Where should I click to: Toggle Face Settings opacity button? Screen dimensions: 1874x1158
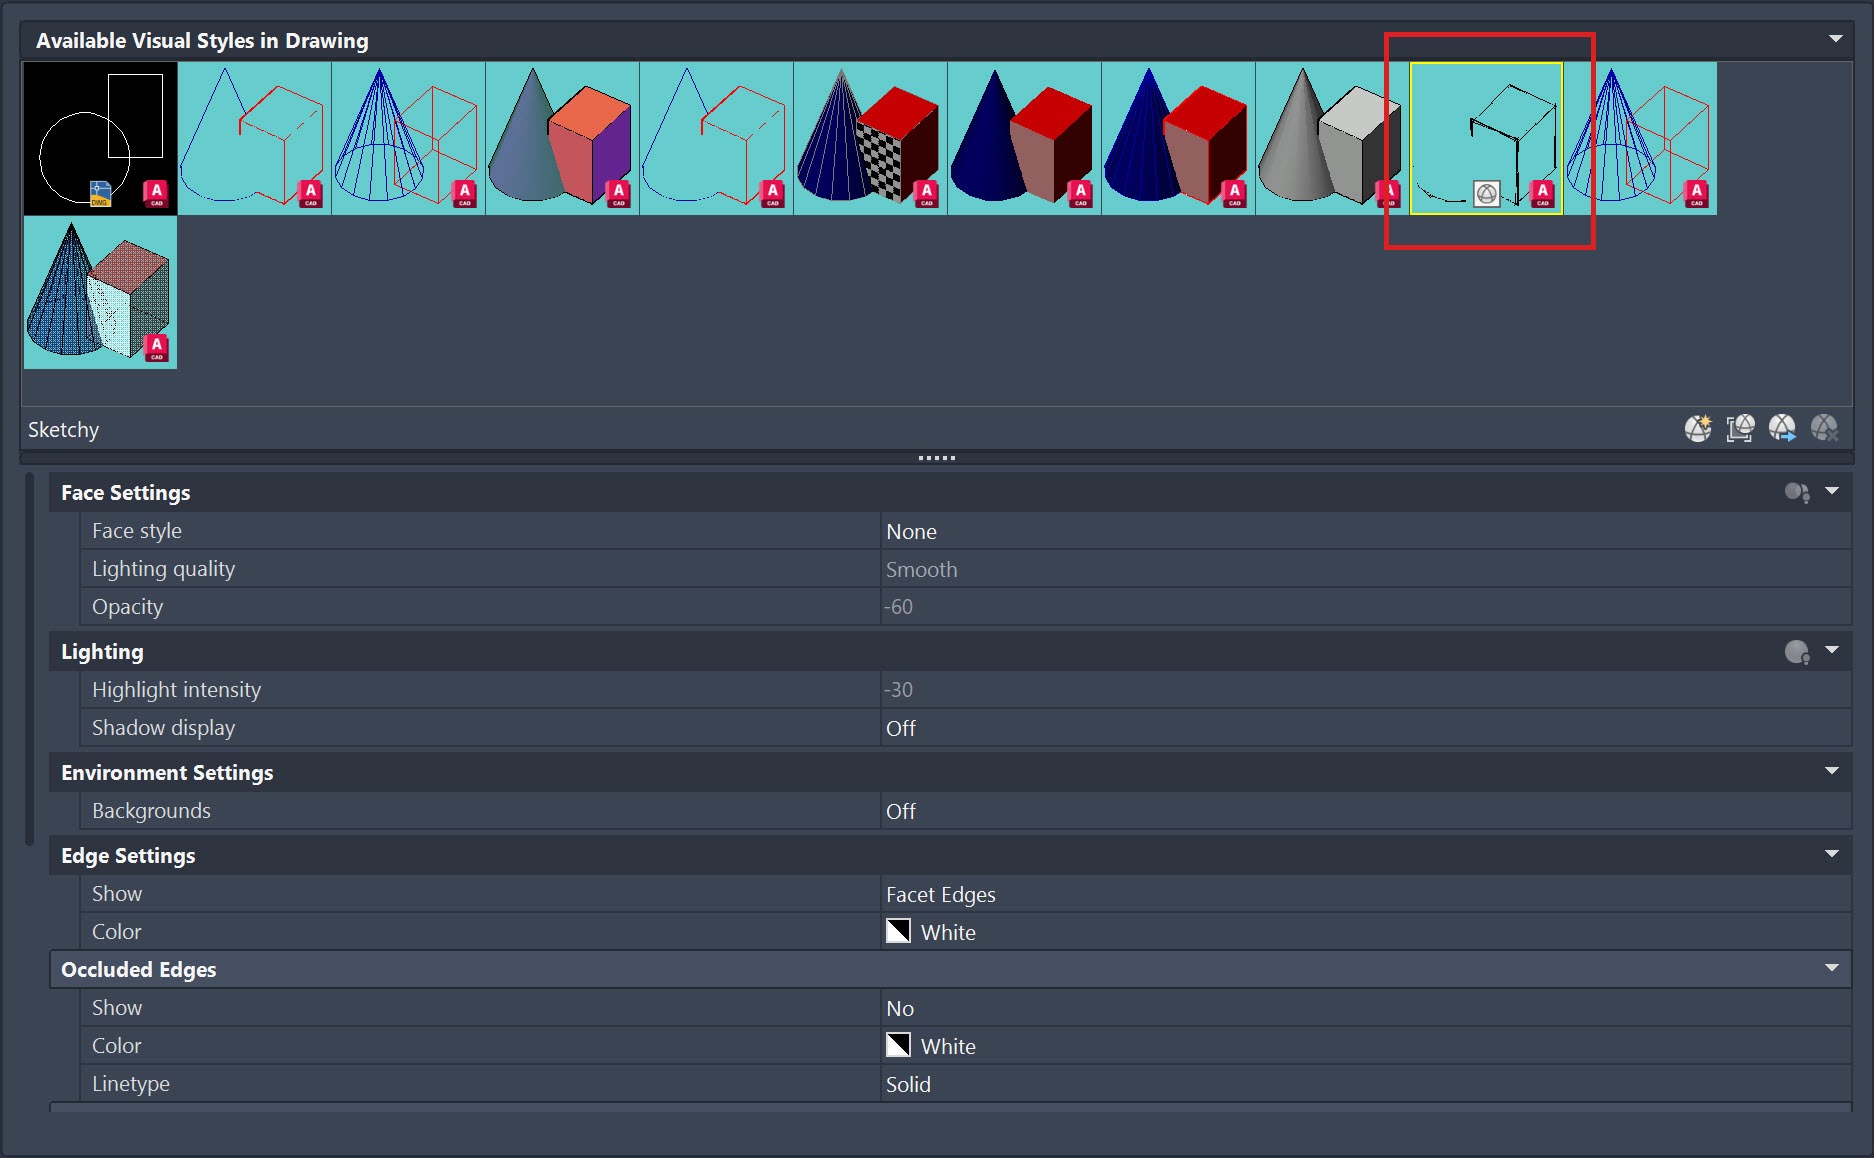[x=1796, y=492]
